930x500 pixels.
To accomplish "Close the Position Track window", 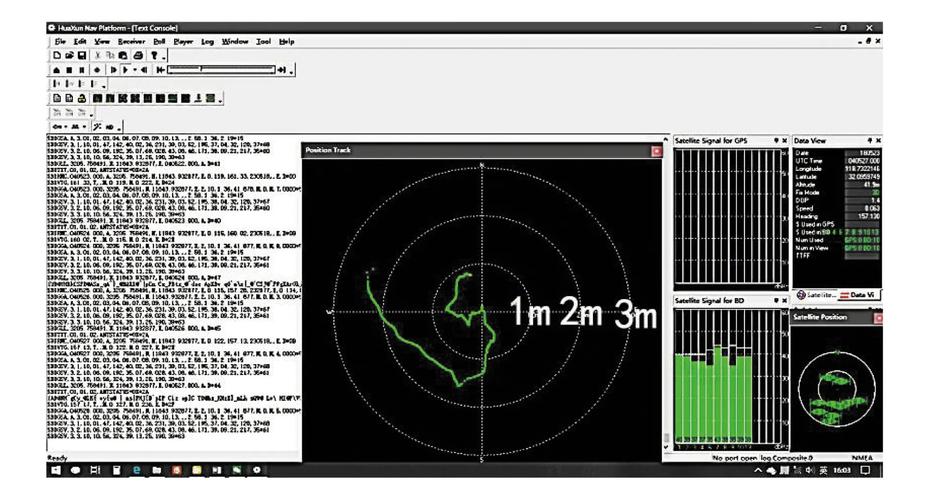I will pyautogui.click(x=656, y=150).
